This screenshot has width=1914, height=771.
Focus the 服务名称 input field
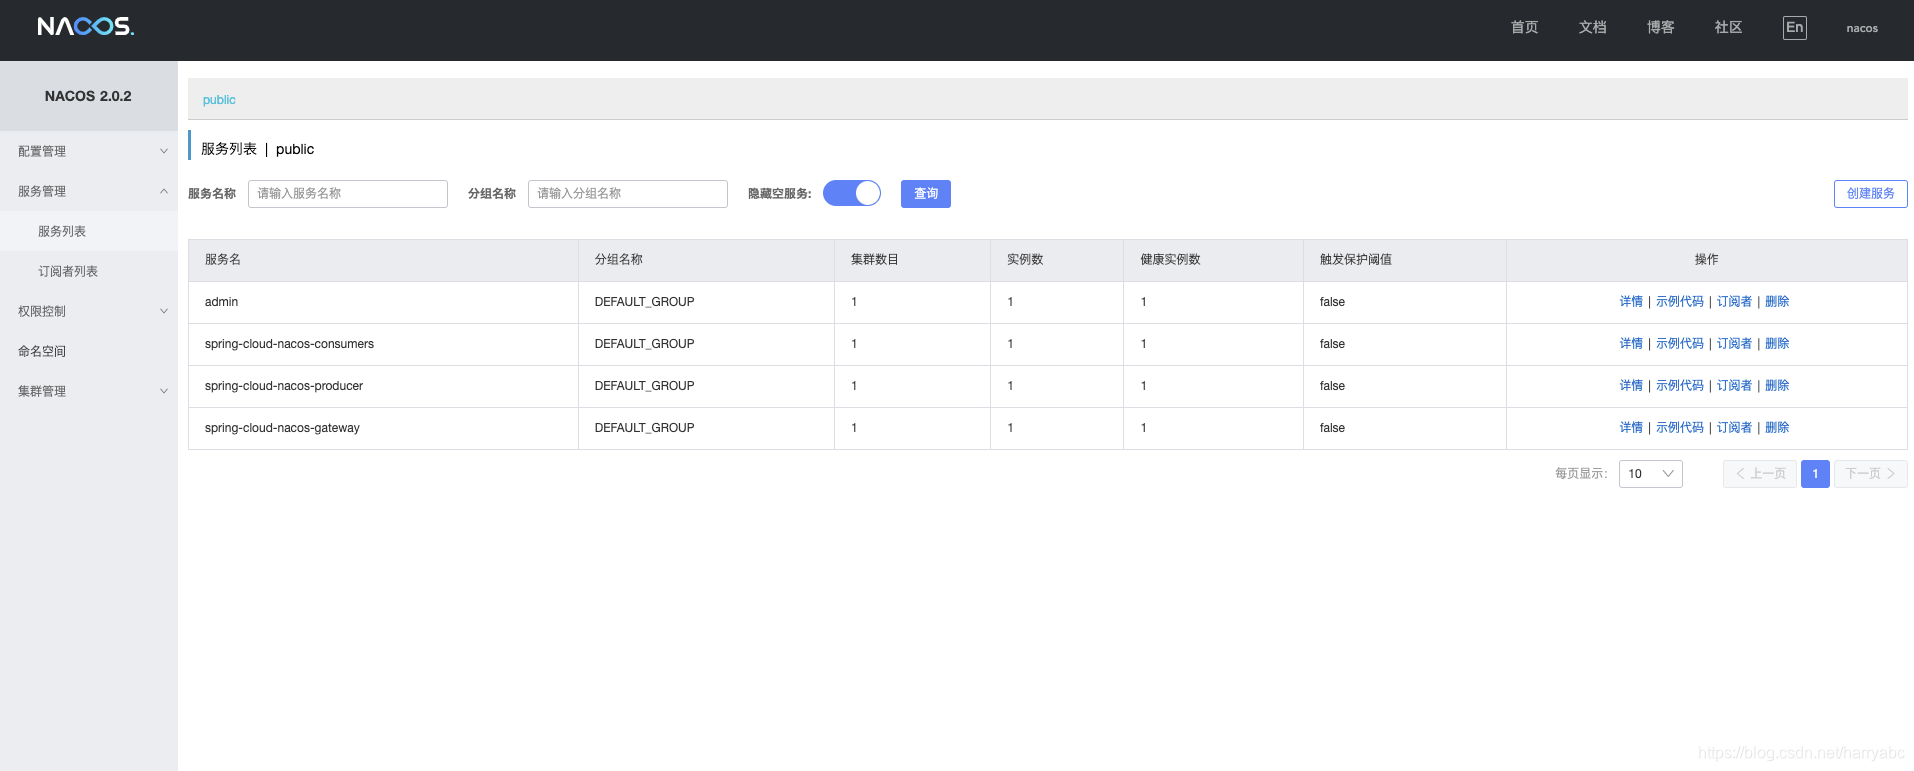point(348,194)
